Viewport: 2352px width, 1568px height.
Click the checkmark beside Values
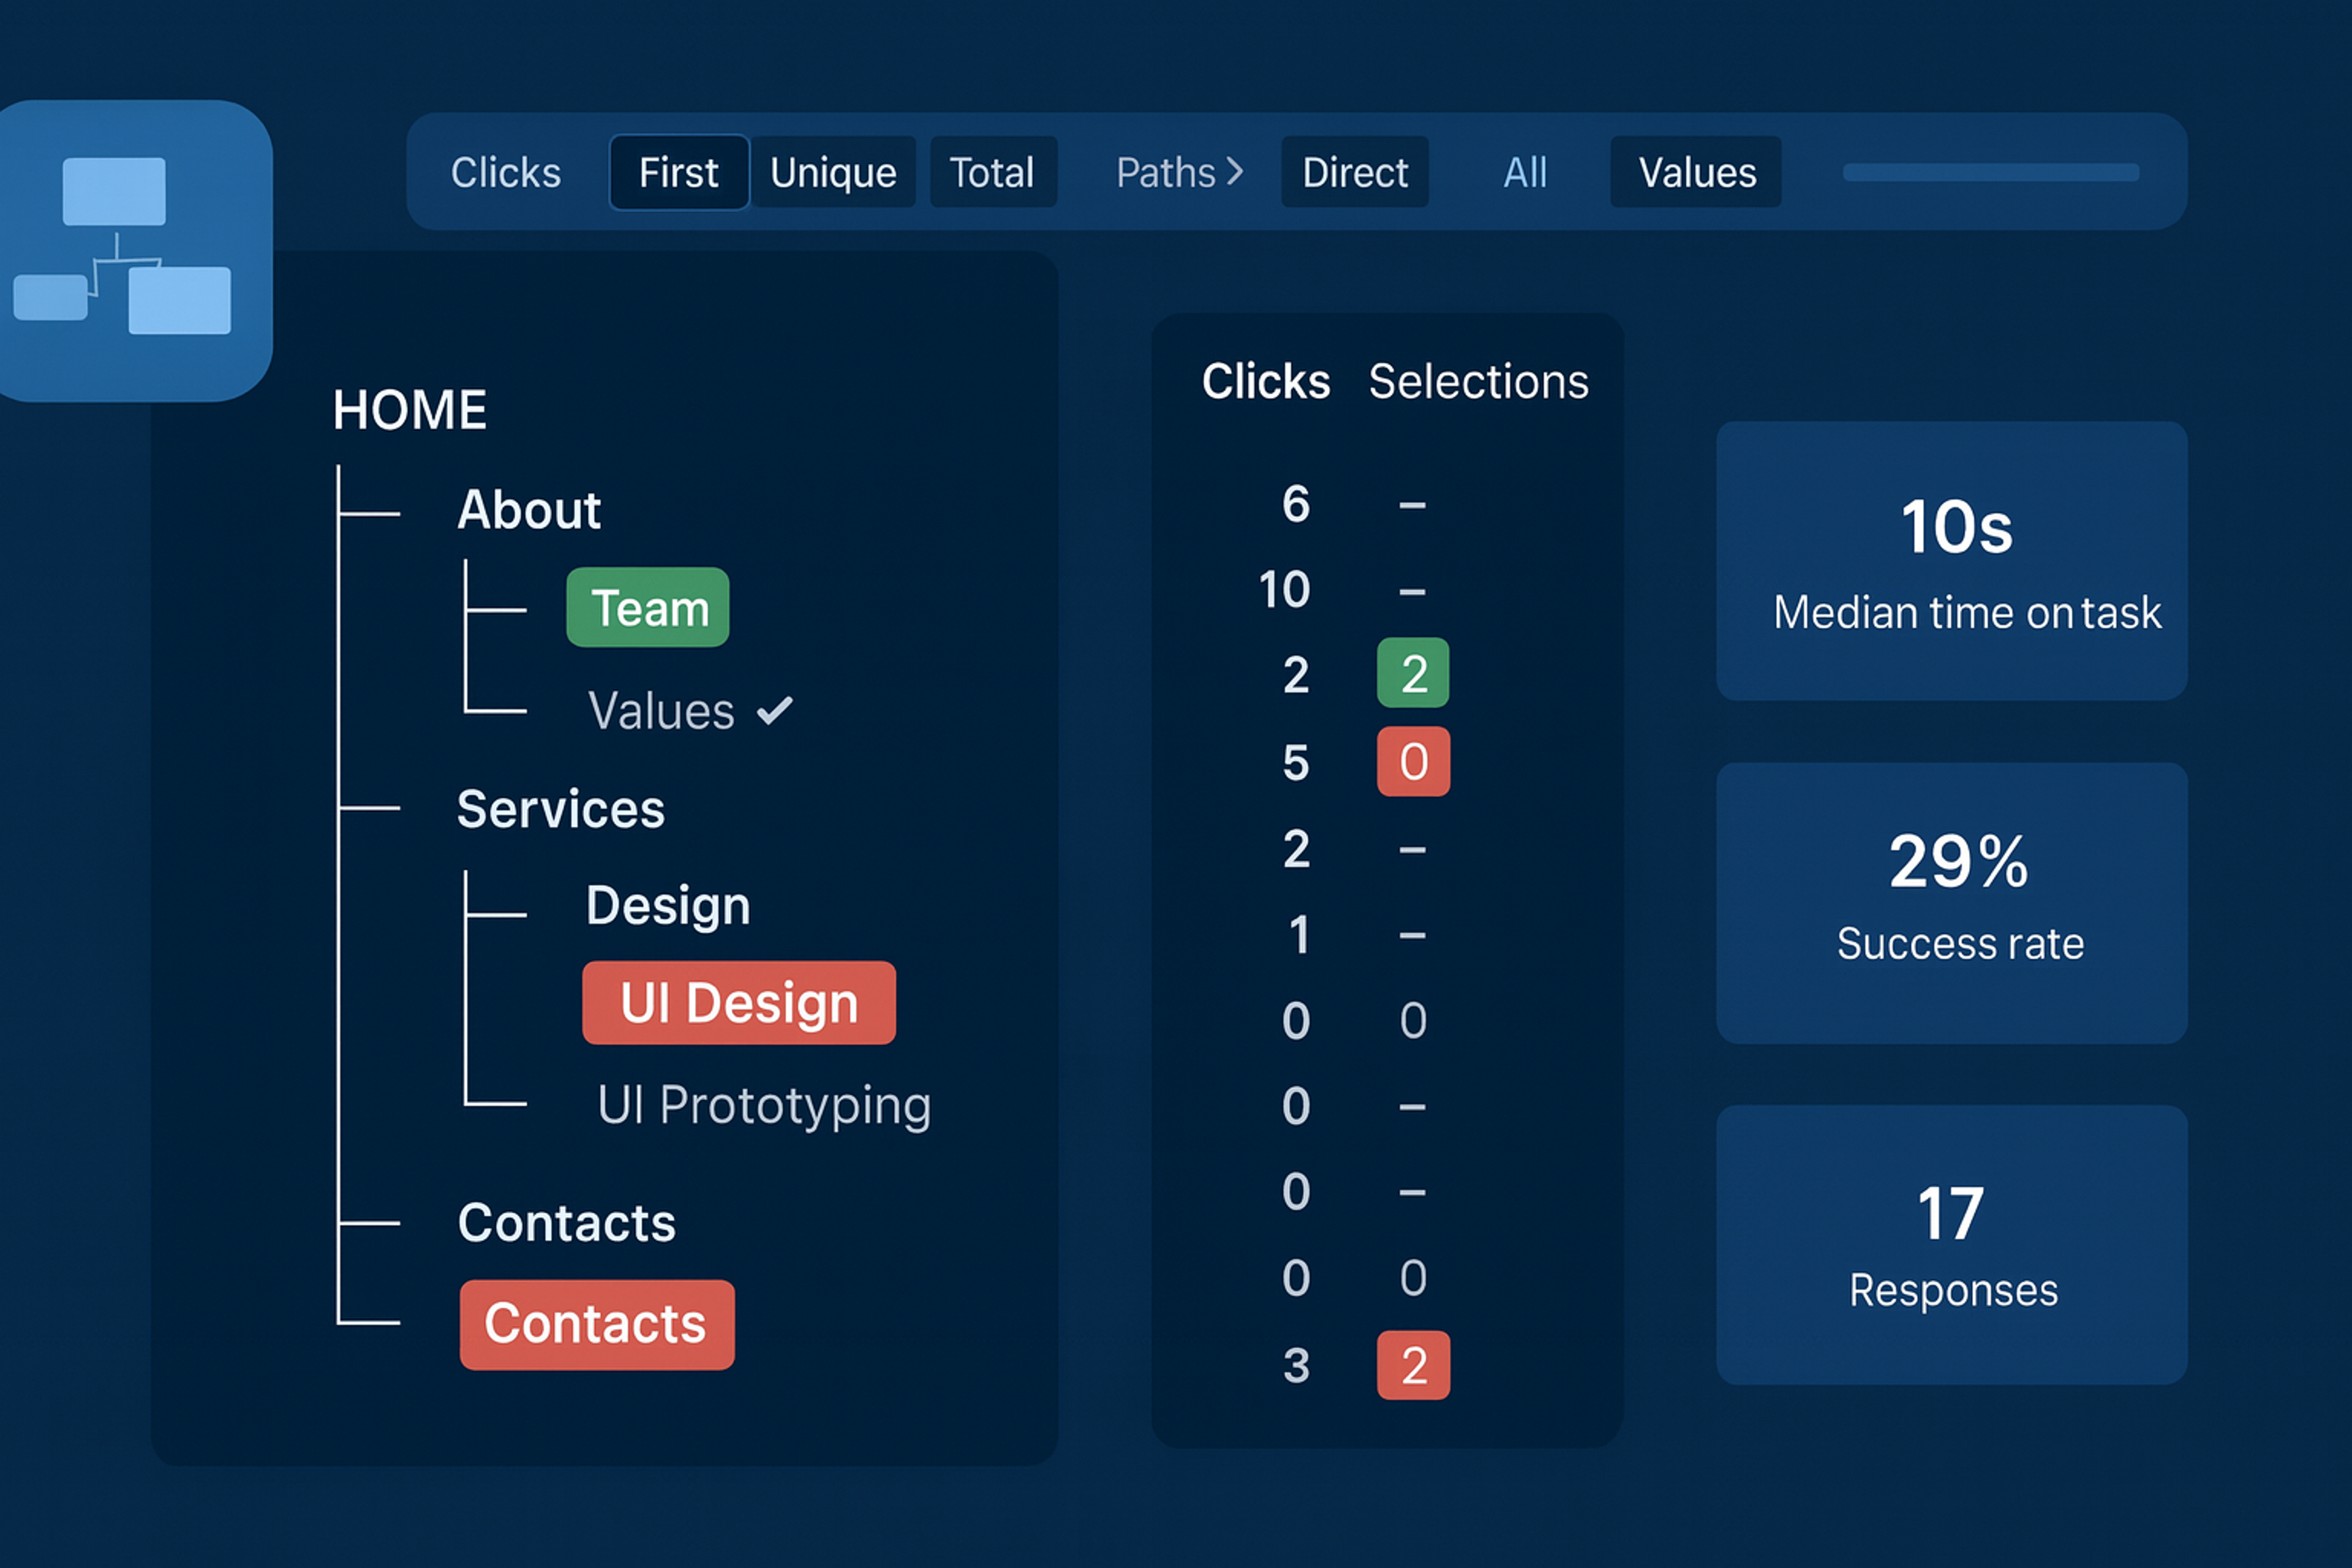tap(775, 711)
